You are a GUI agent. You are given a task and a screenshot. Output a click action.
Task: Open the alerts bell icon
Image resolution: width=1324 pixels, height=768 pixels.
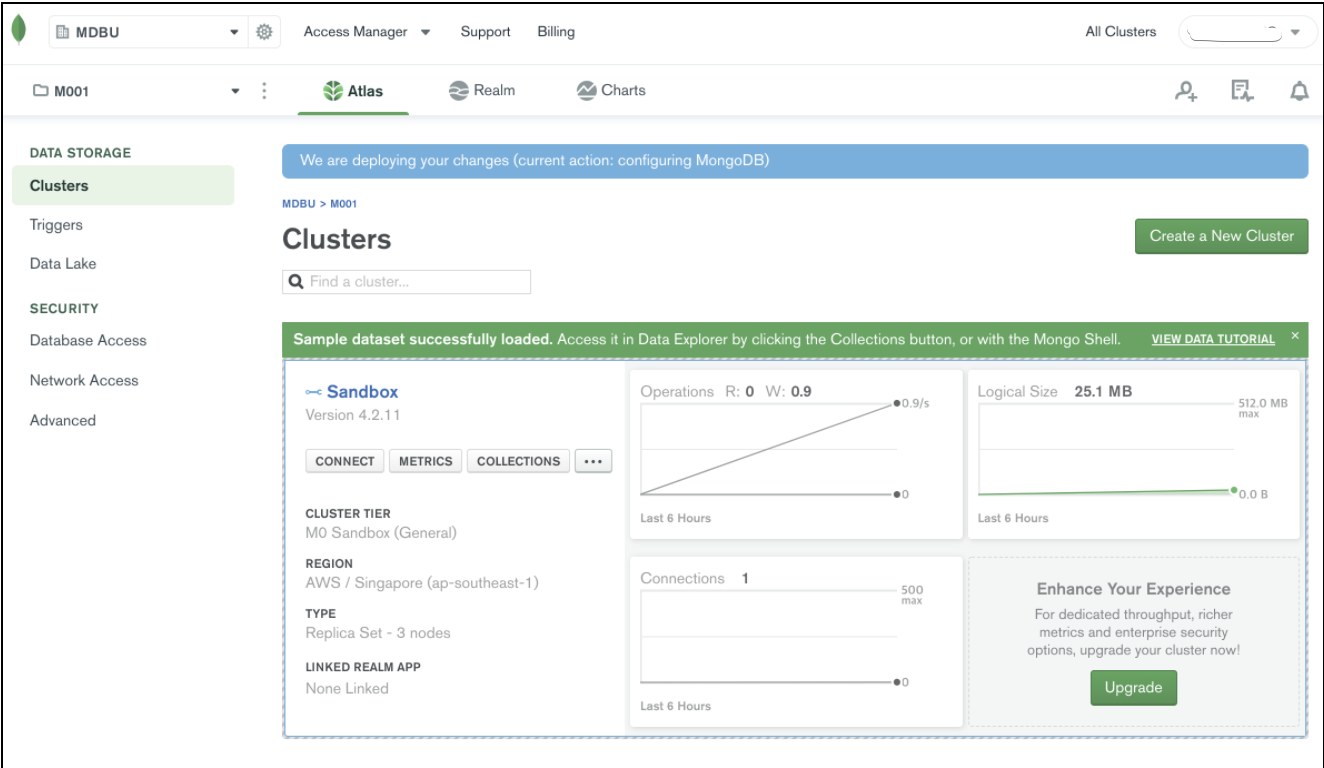click(x=1299, y=91)
